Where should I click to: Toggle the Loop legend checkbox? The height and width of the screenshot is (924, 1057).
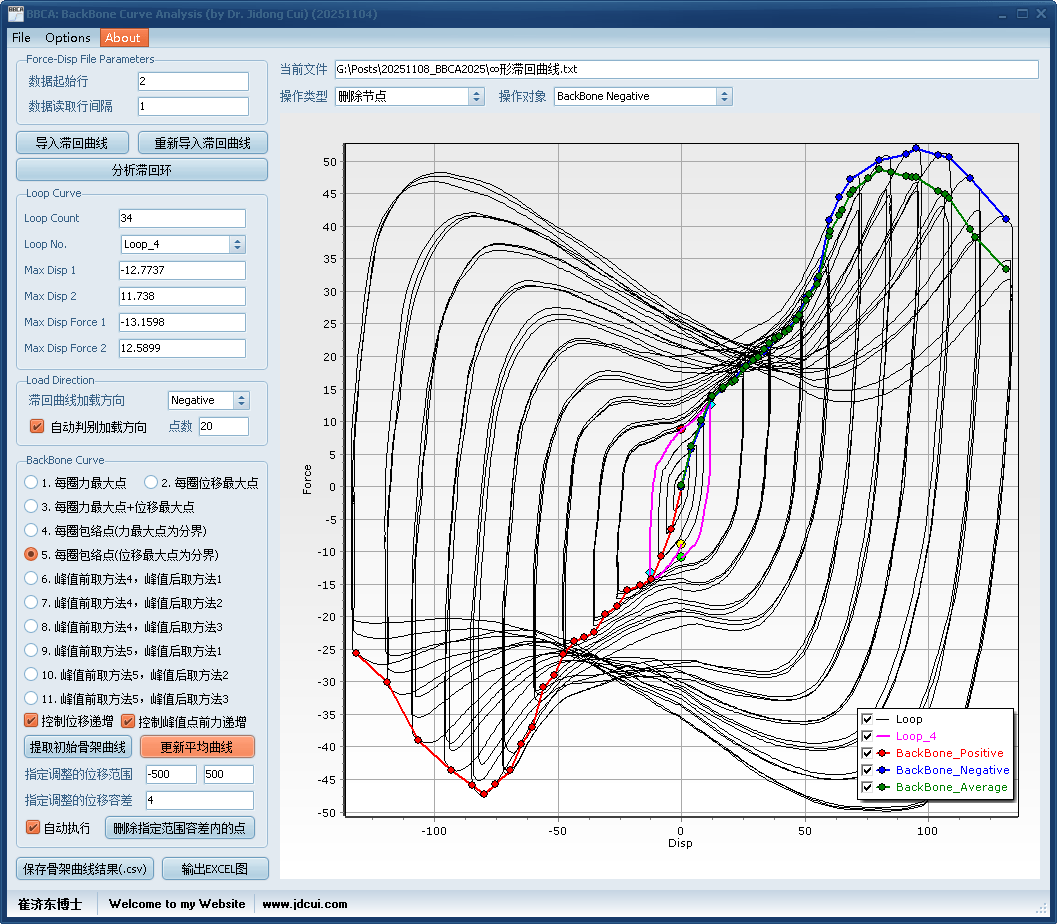click(x=867, y=719)
